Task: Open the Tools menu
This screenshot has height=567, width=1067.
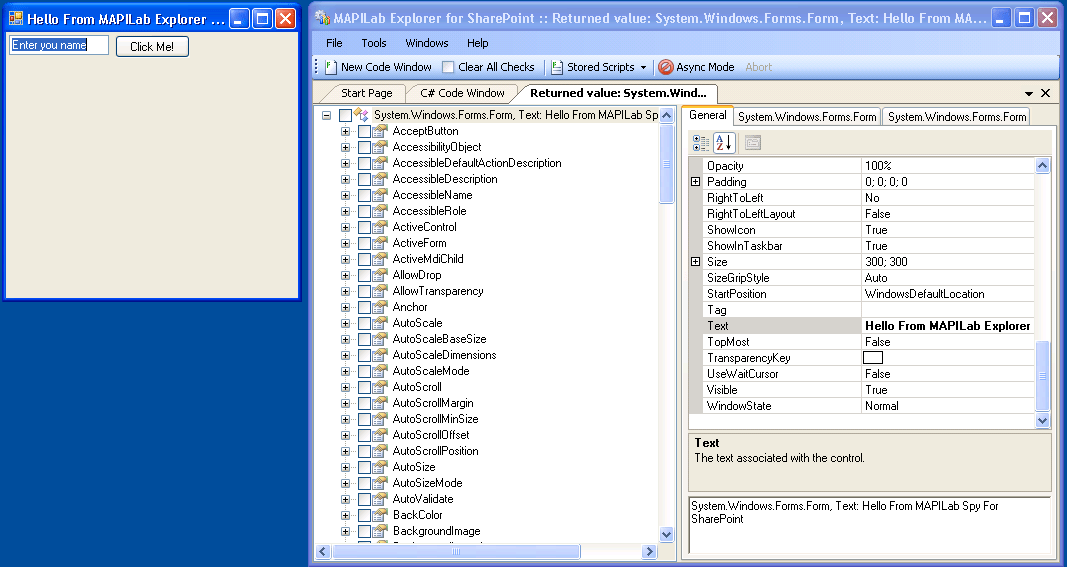Action: (x=374, y=43)
